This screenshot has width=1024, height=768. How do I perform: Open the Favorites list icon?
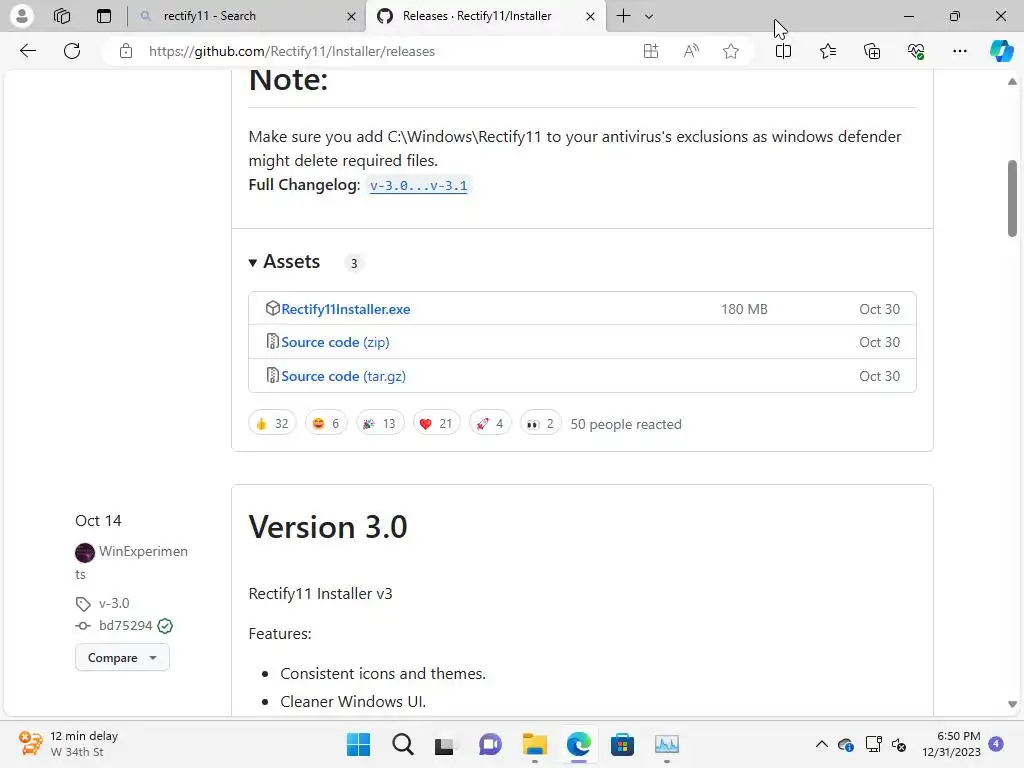[827, 51]
